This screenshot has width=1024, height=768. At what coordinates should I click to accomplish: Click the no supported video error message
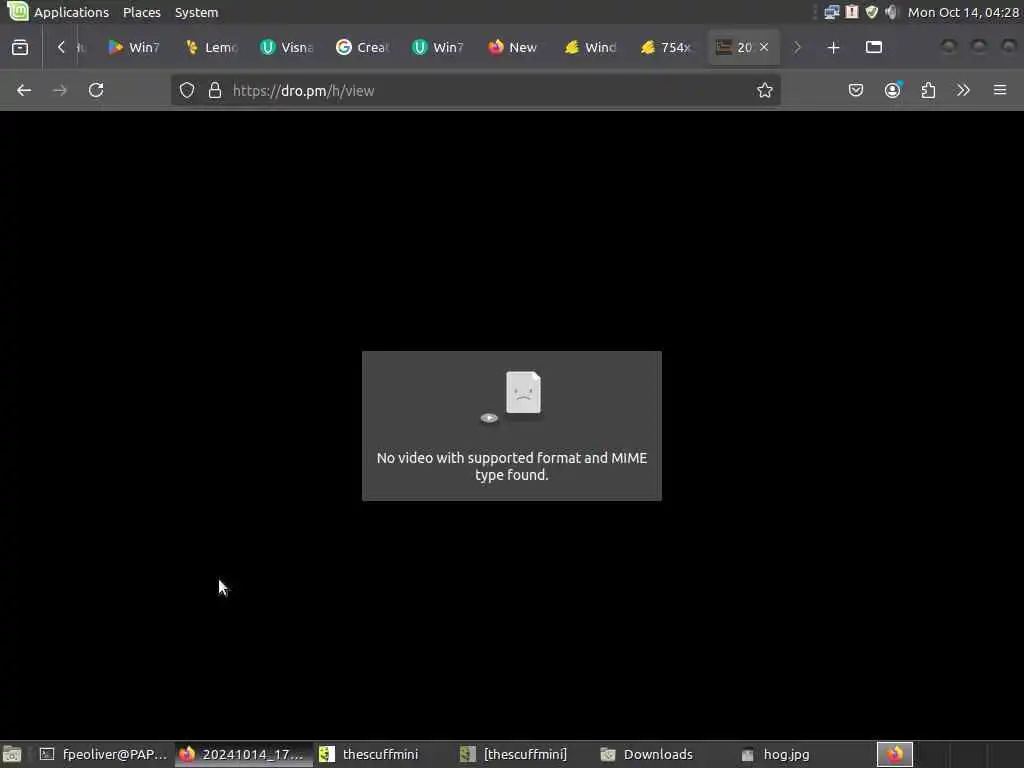pos(512,466)
